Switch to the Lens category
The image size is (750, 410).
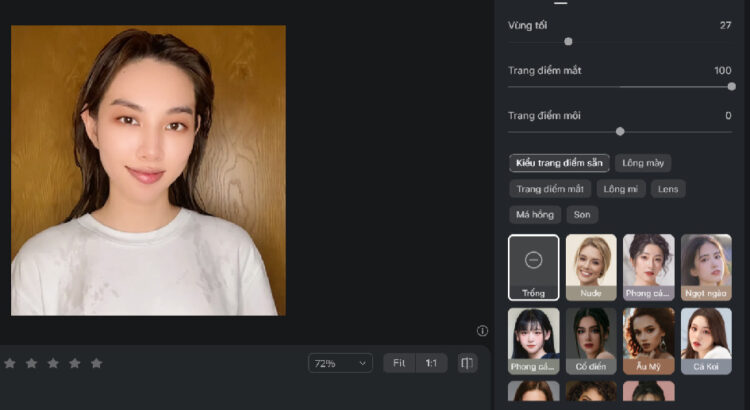pyautogui.click(x=667, y=188)
